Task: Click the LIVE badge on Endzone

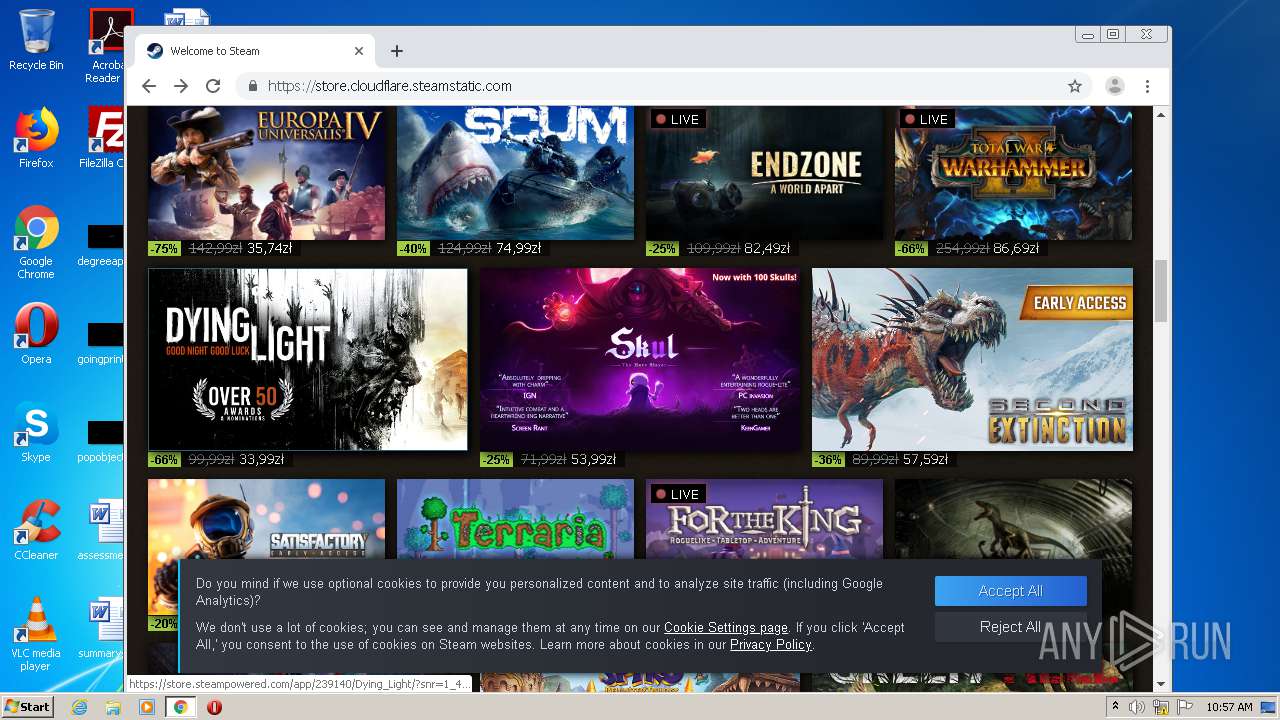Action: 677,119
